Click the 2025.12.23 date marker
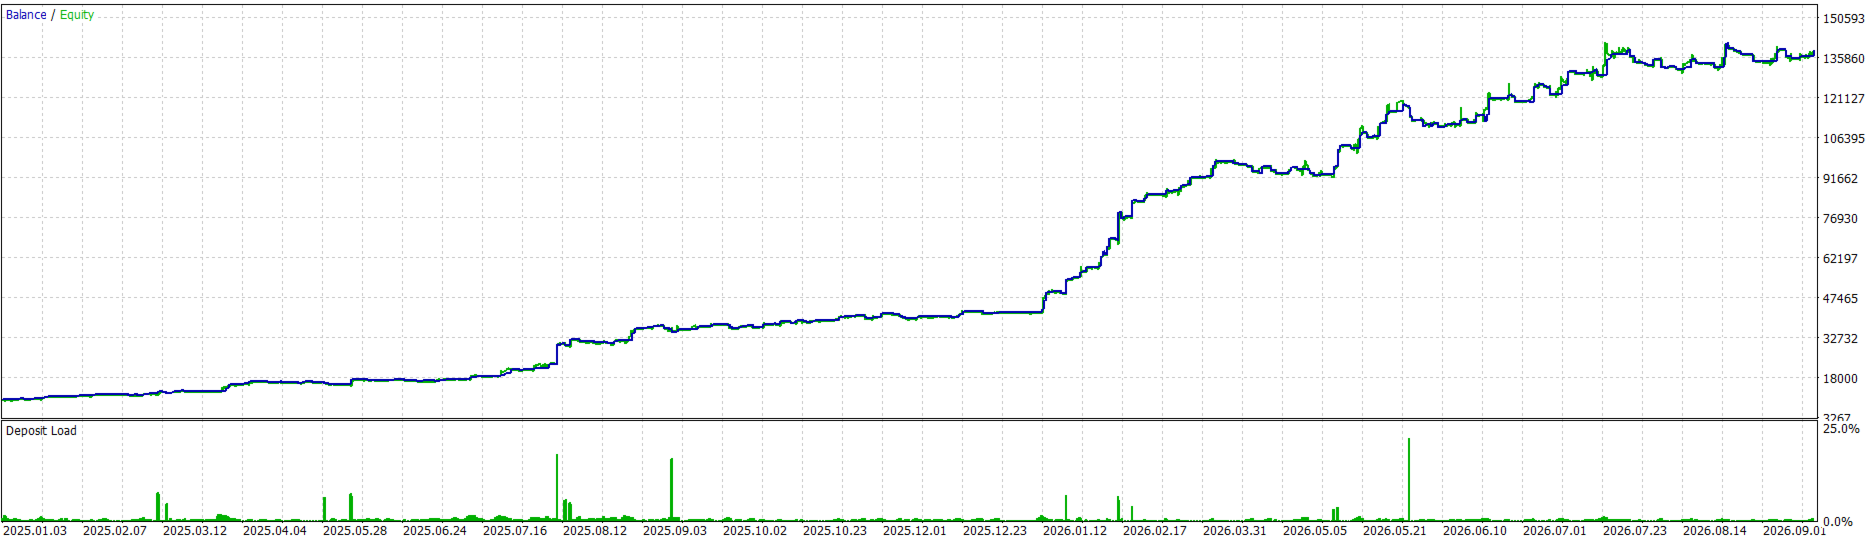Screen dimensions: 1870x541 pos(995,531)
